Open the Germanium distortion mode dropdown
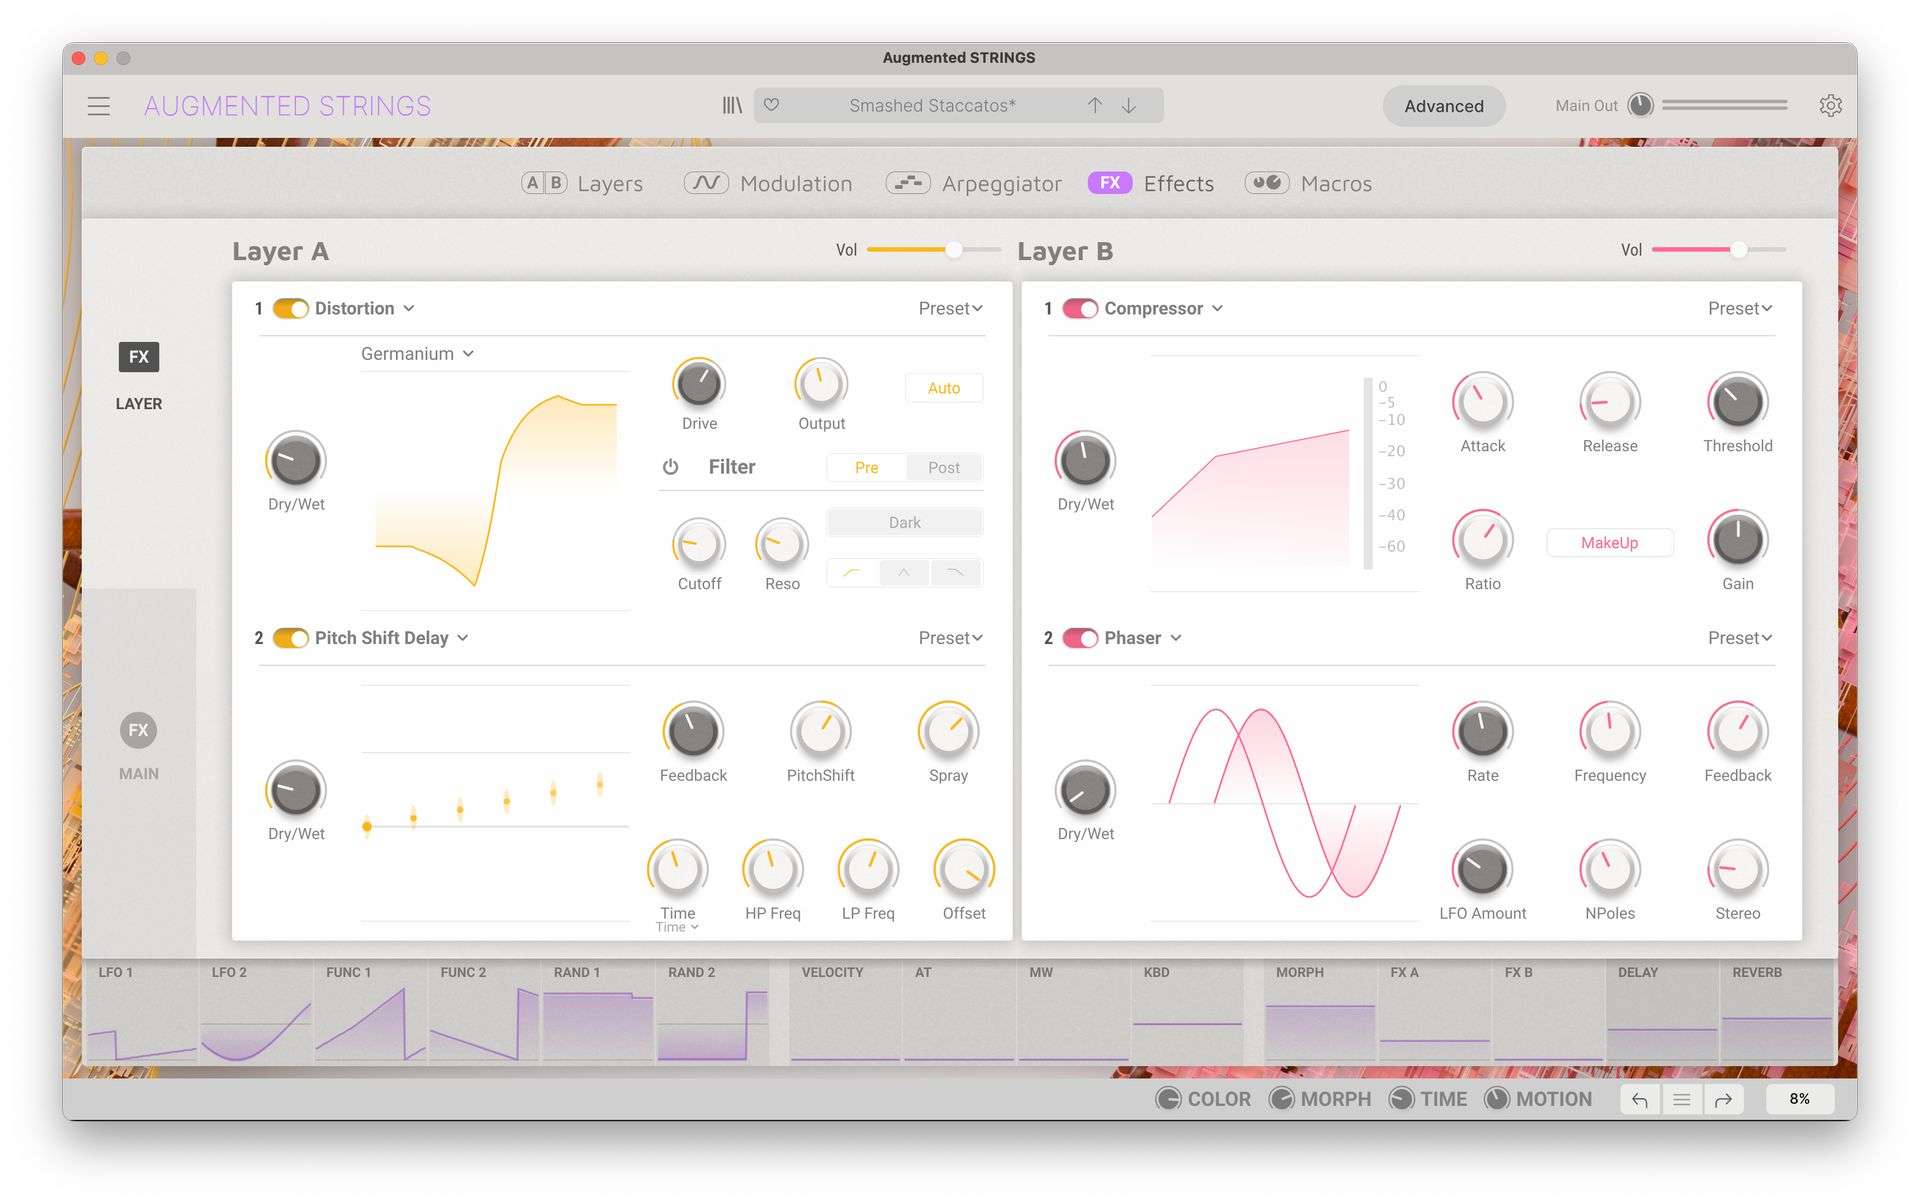The image size is (1920, 1204). [x=417, y=354]
